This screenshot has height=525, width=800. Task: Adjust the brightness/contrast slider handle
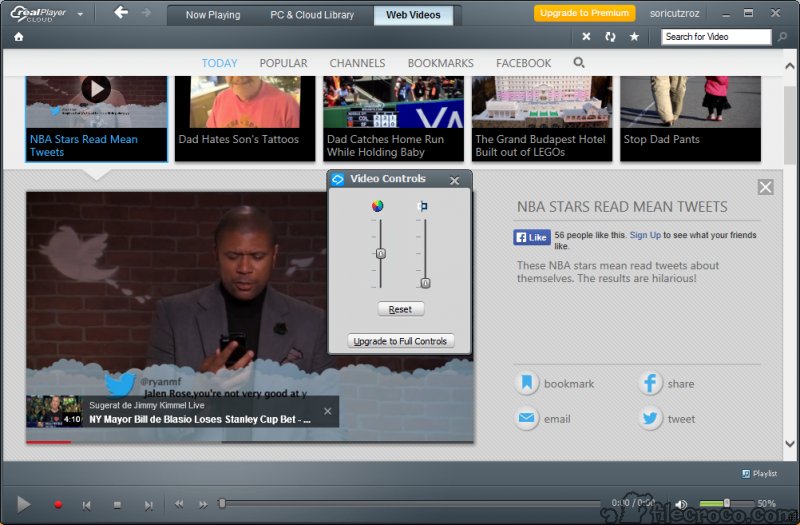425,283
